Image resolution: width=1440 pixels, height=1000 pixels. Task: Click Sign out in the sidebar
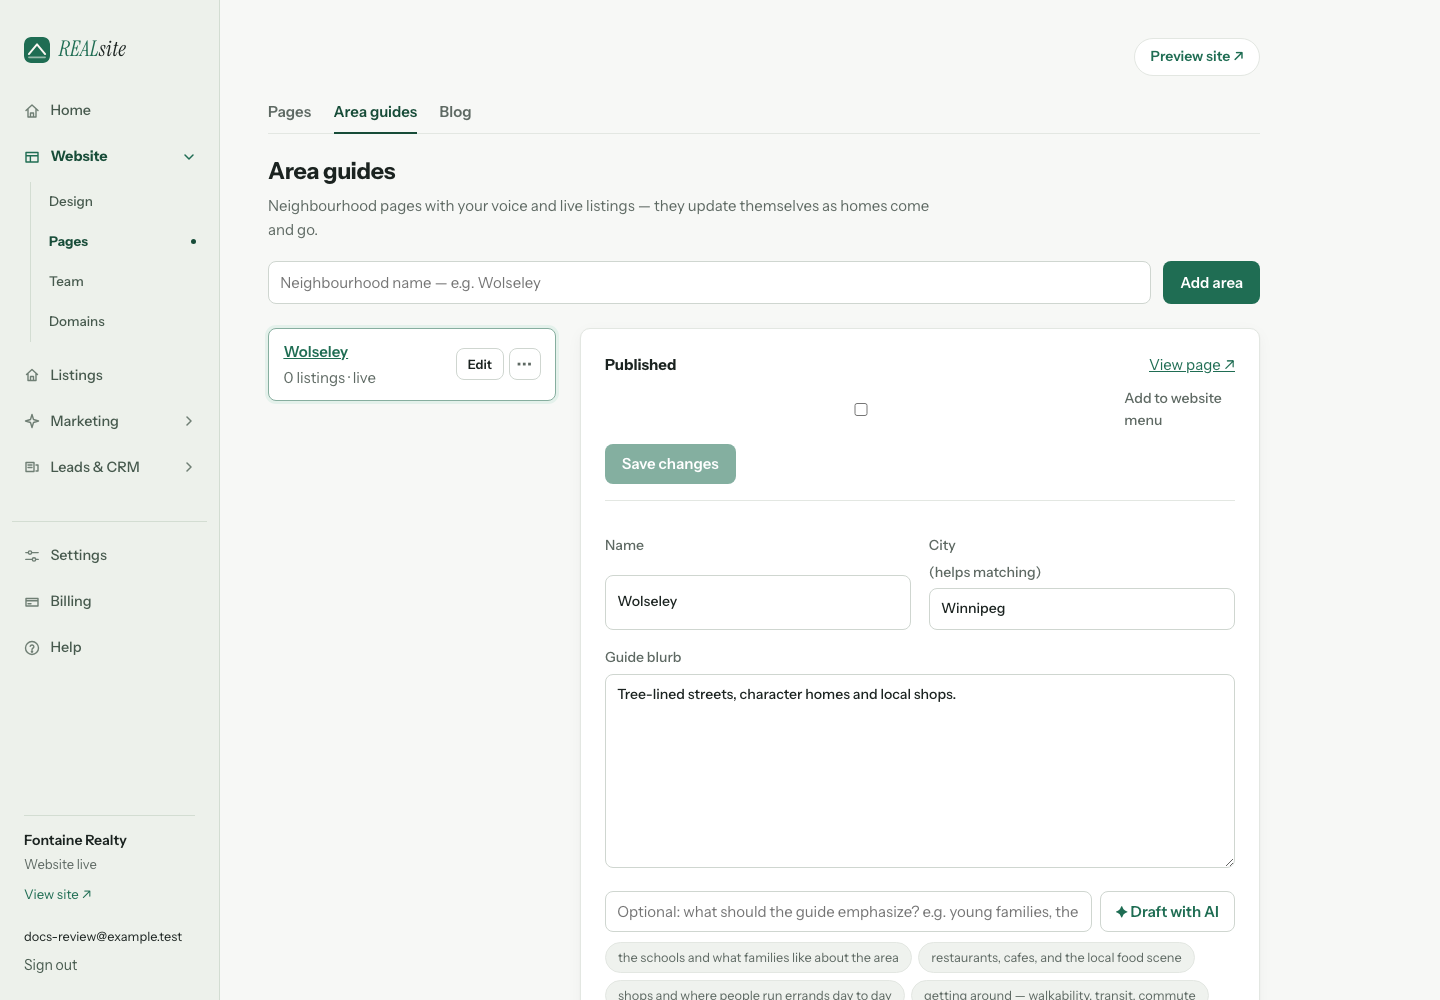coord(51,965)
